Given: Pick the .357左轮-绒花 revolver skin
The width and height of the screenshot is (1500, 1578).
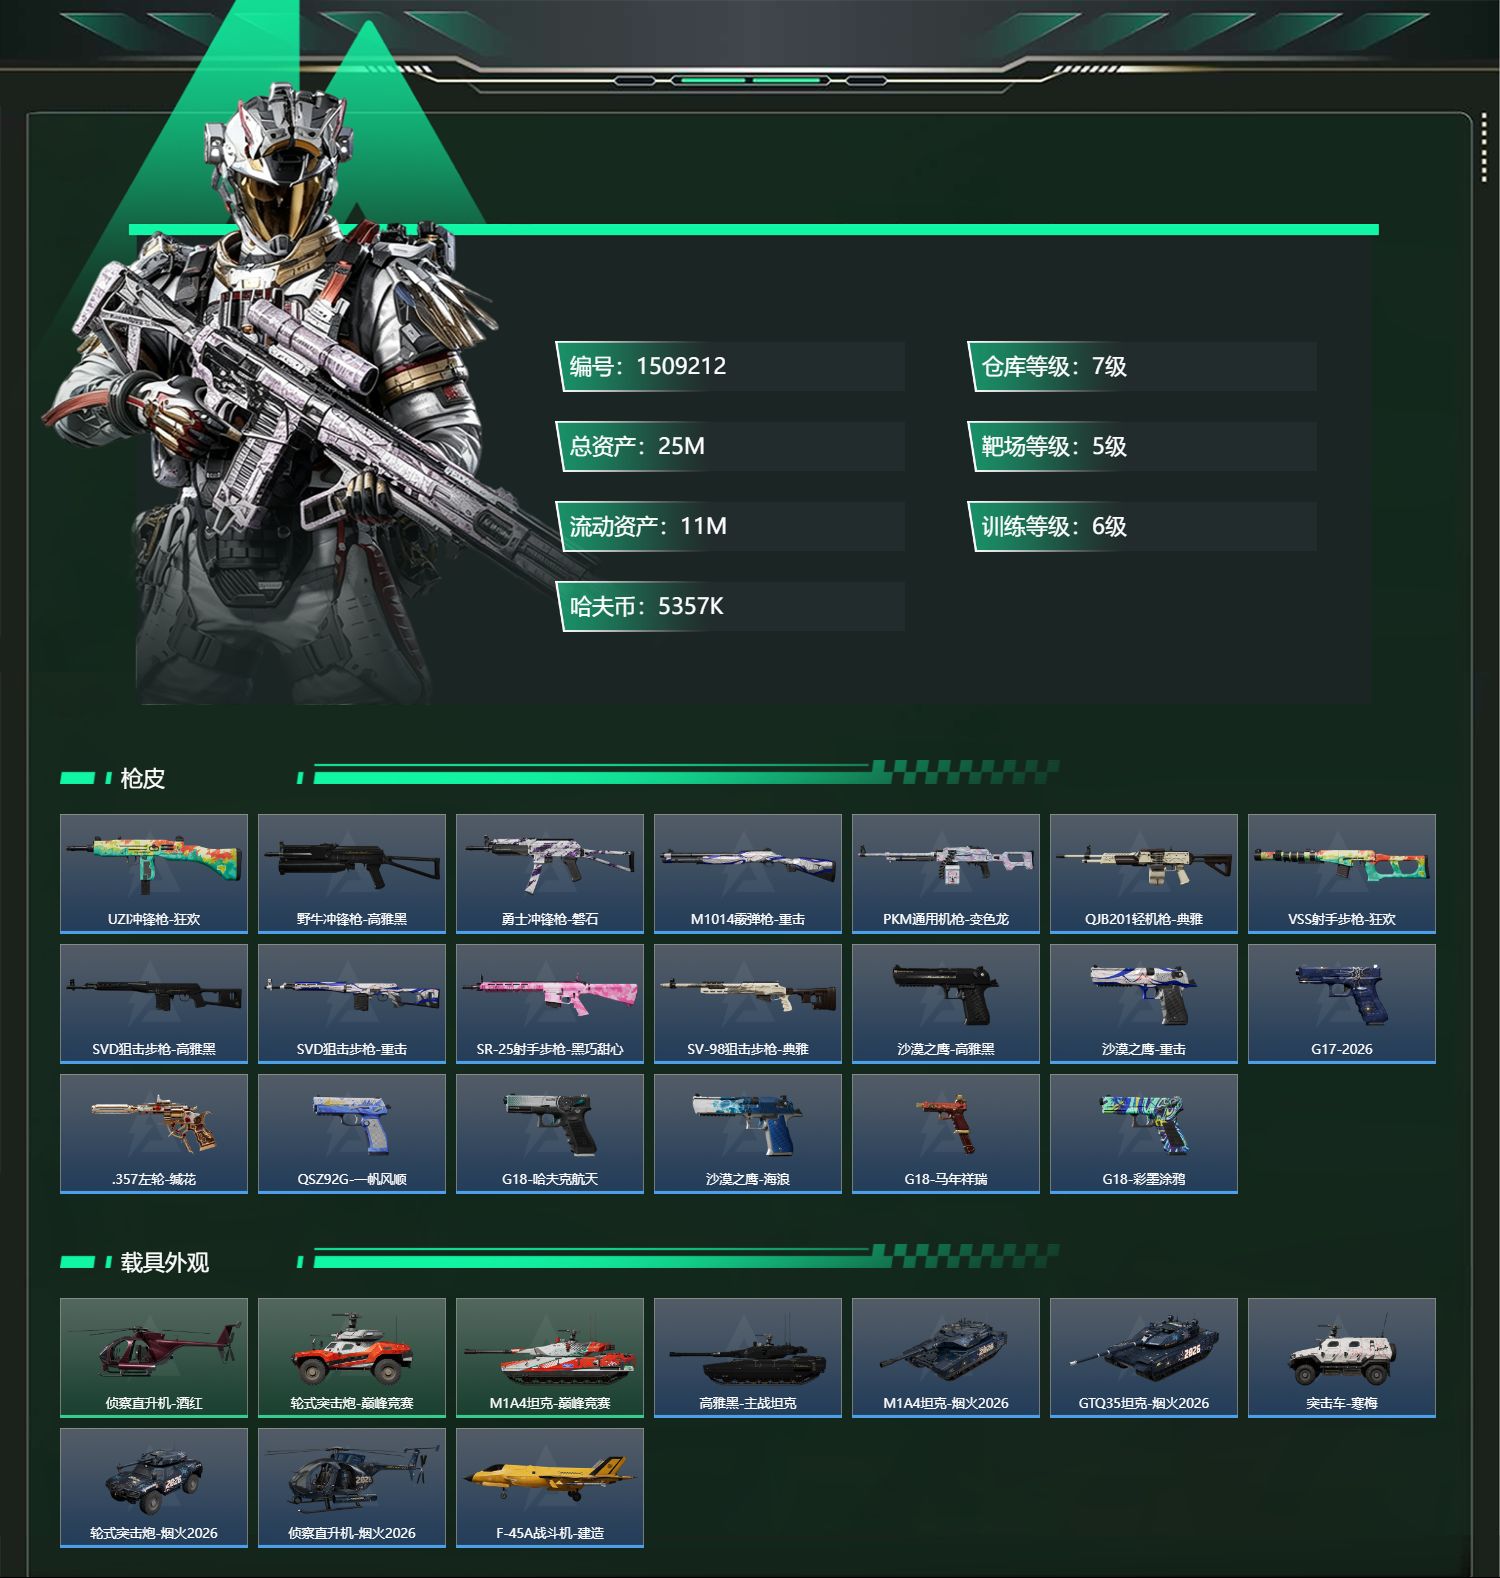Looking at the screenshot, I should pos(154,1134).
